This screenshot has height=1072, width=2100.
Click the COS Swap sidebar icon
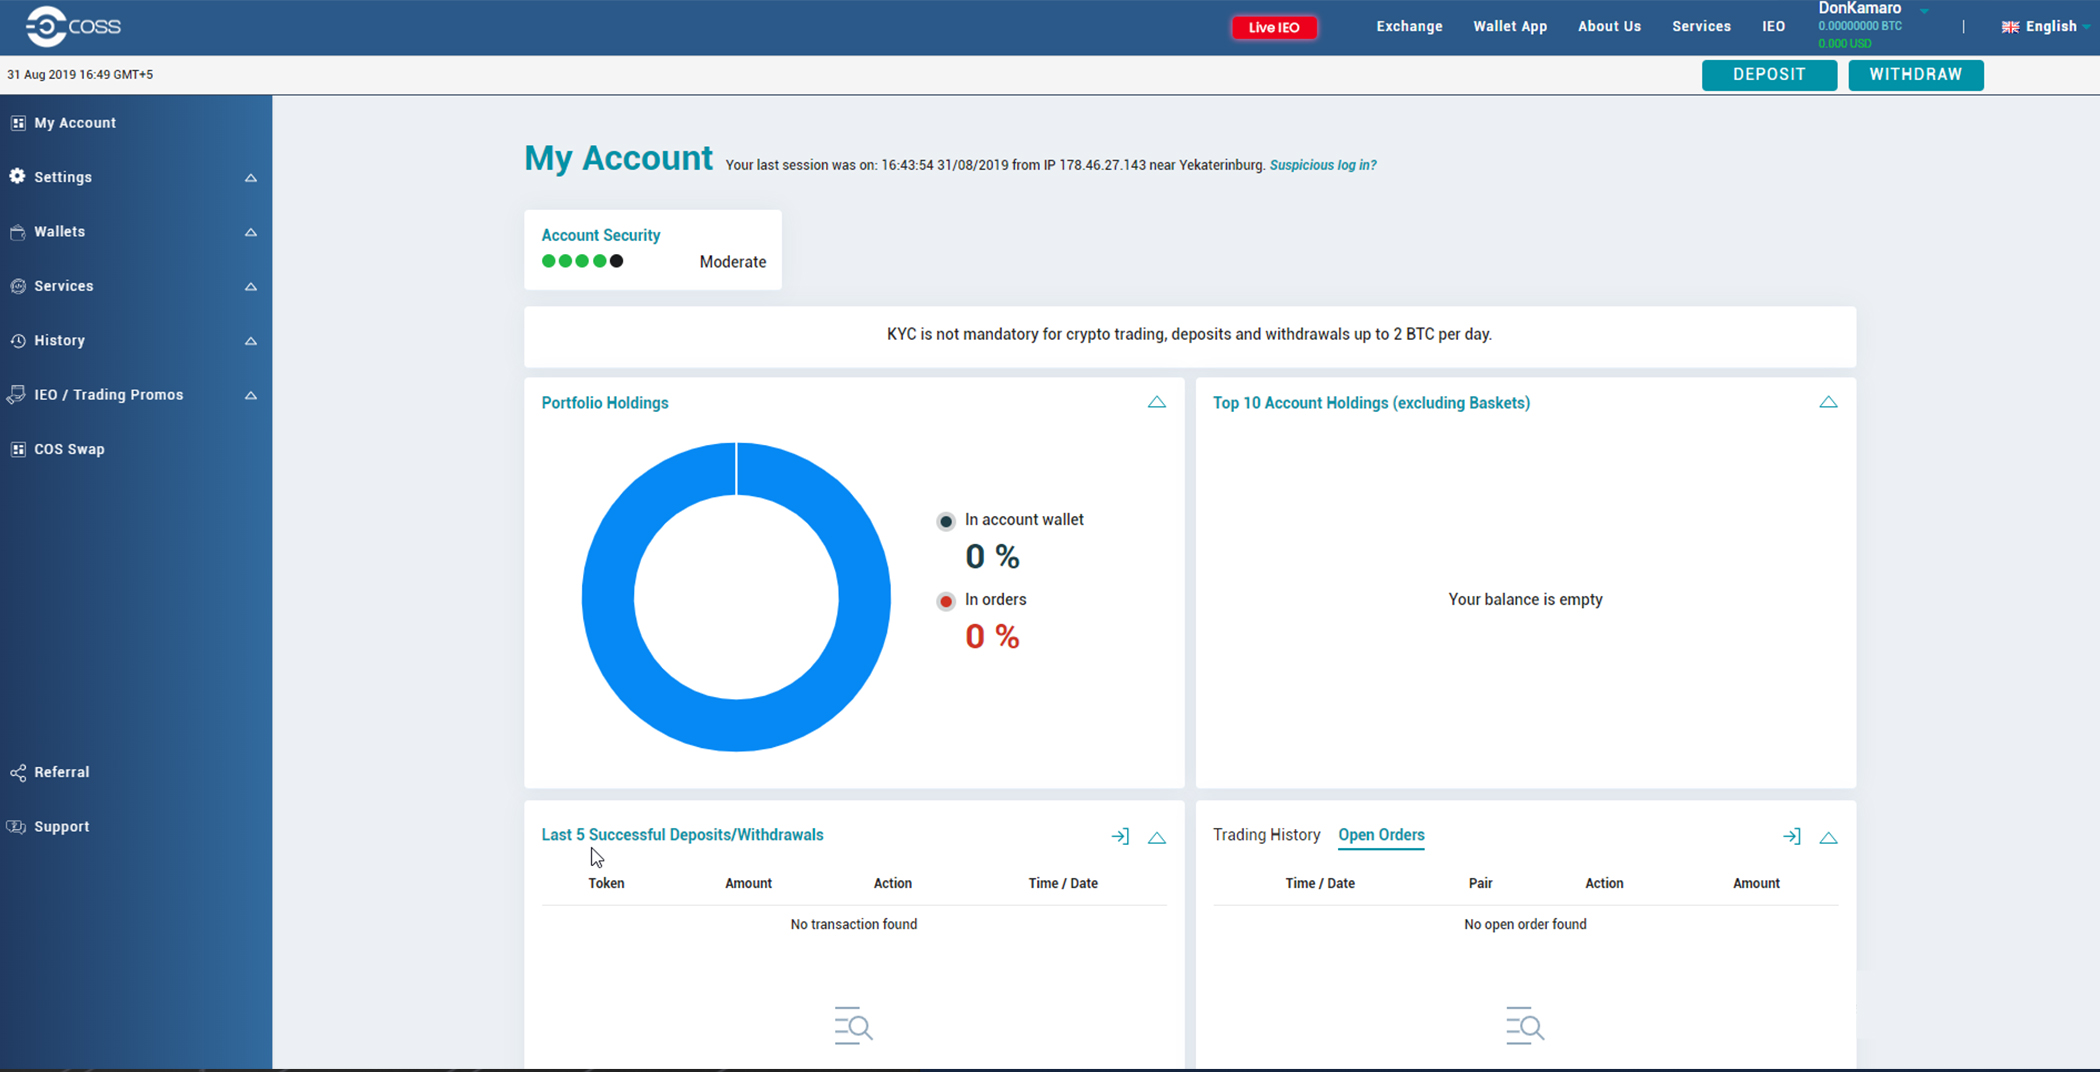tap(18, 449)
